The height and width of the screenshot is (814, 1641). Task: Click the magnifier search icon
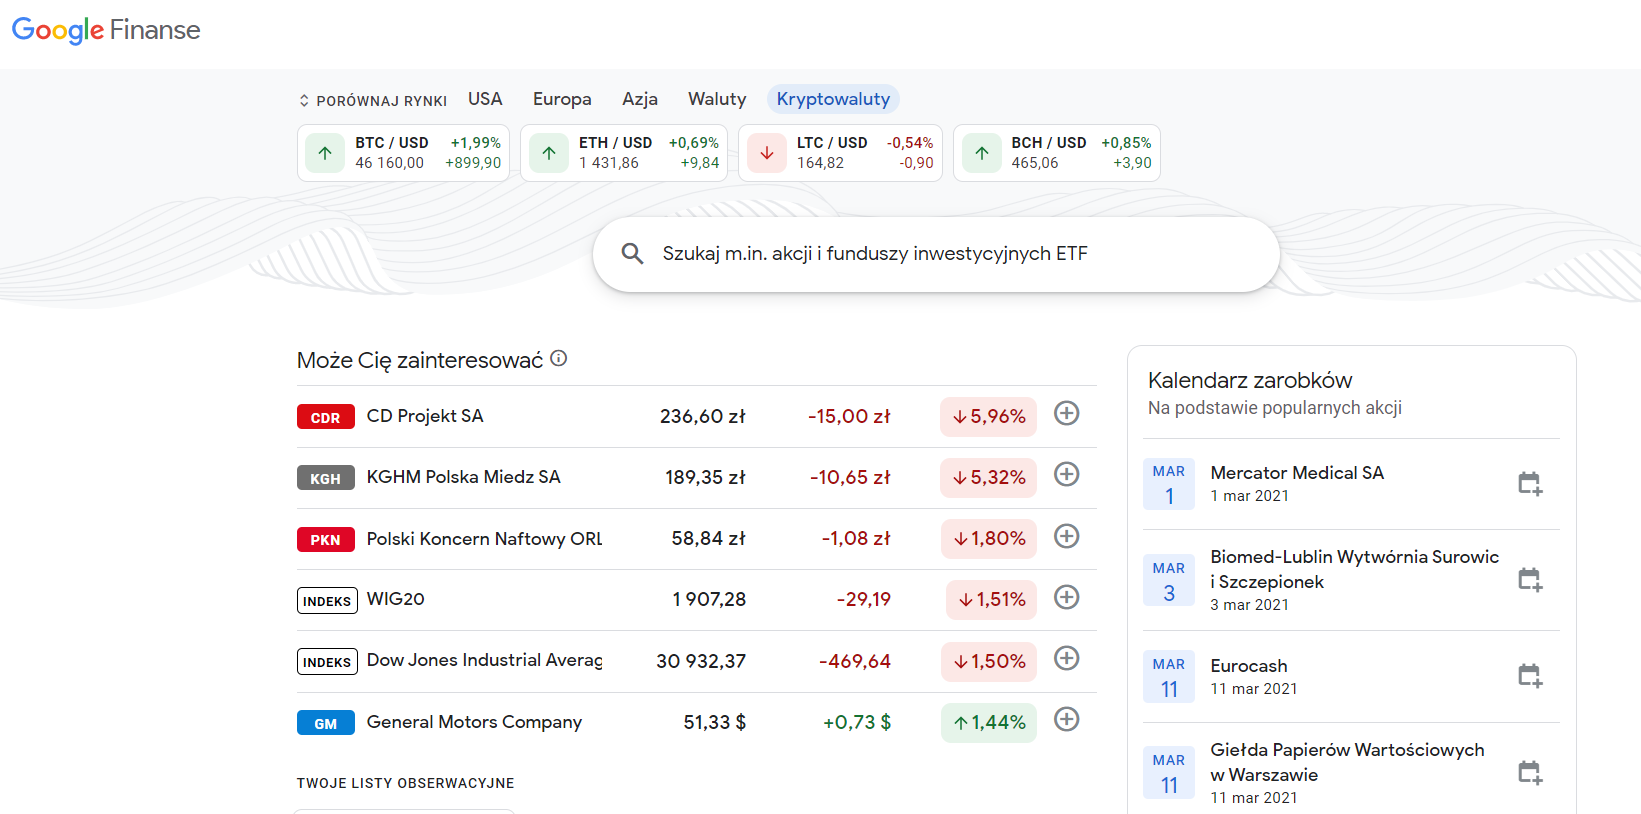pos(632,254)
